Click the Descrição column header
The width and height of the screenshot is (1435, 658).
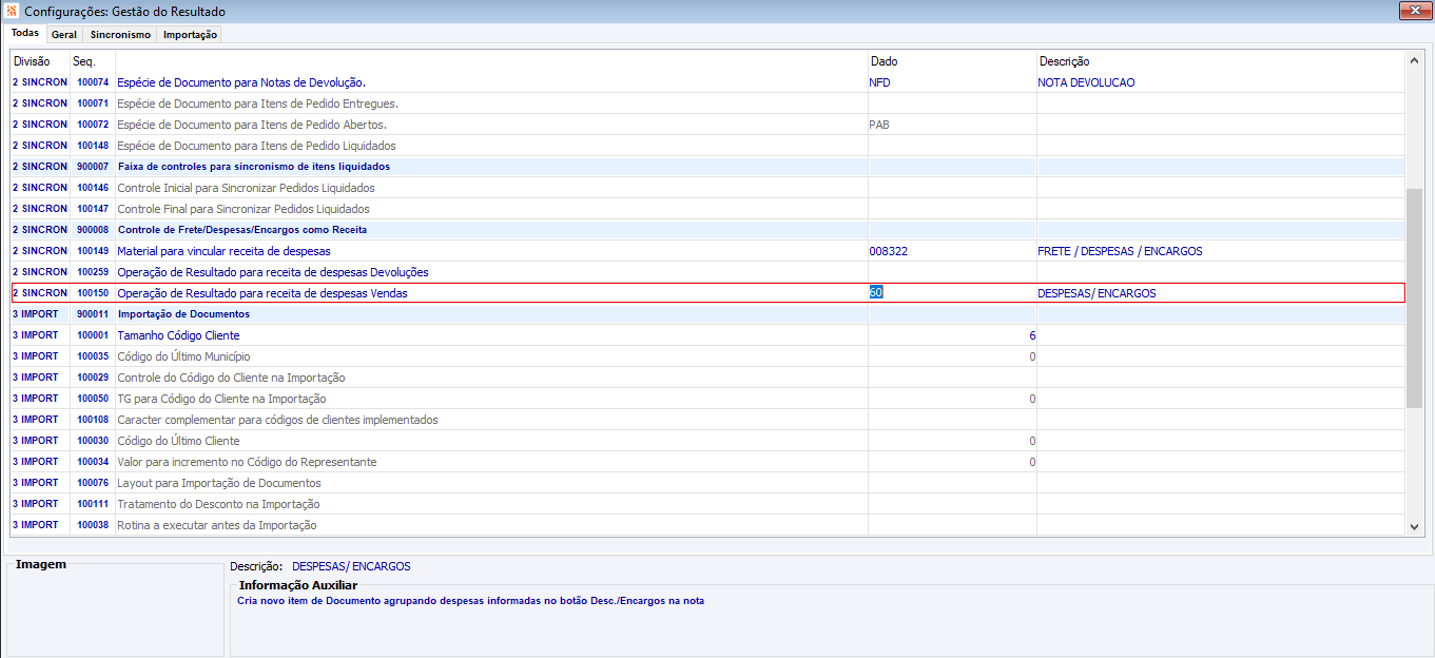pos(1064,61)
